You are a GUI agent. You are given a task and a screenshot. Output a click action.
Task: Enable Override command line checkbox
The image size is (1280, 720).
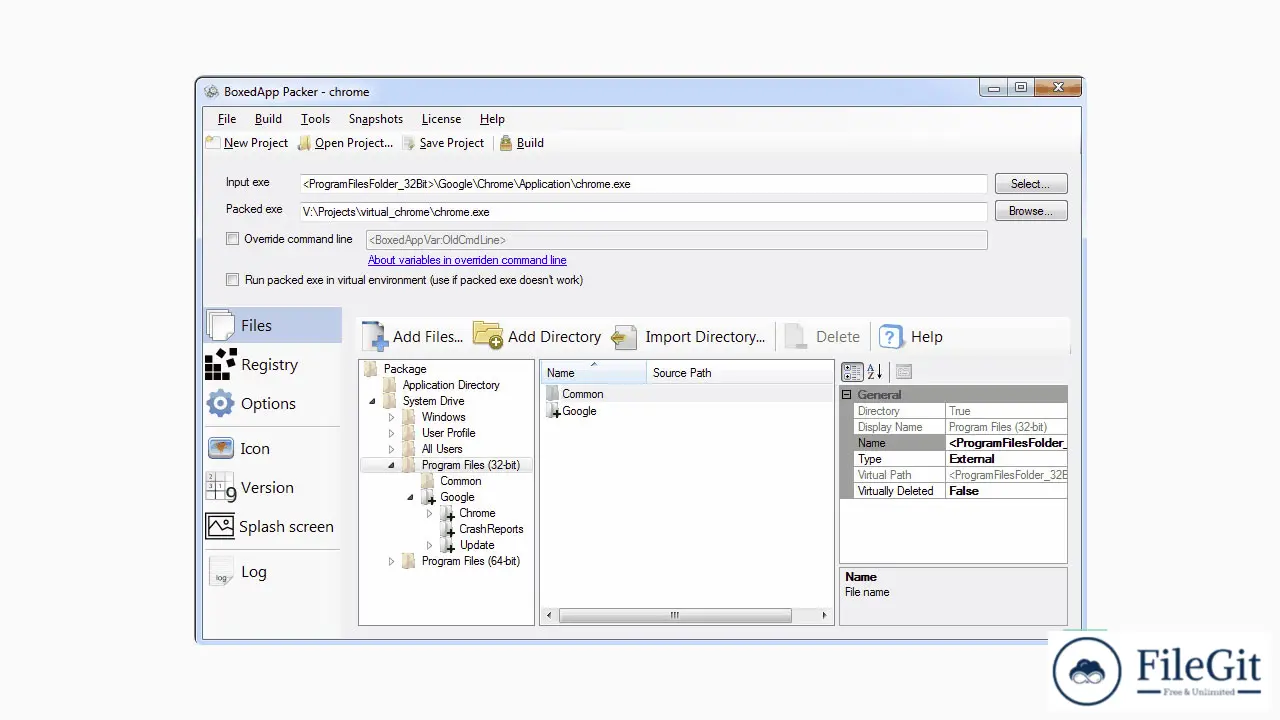point(233,239)
